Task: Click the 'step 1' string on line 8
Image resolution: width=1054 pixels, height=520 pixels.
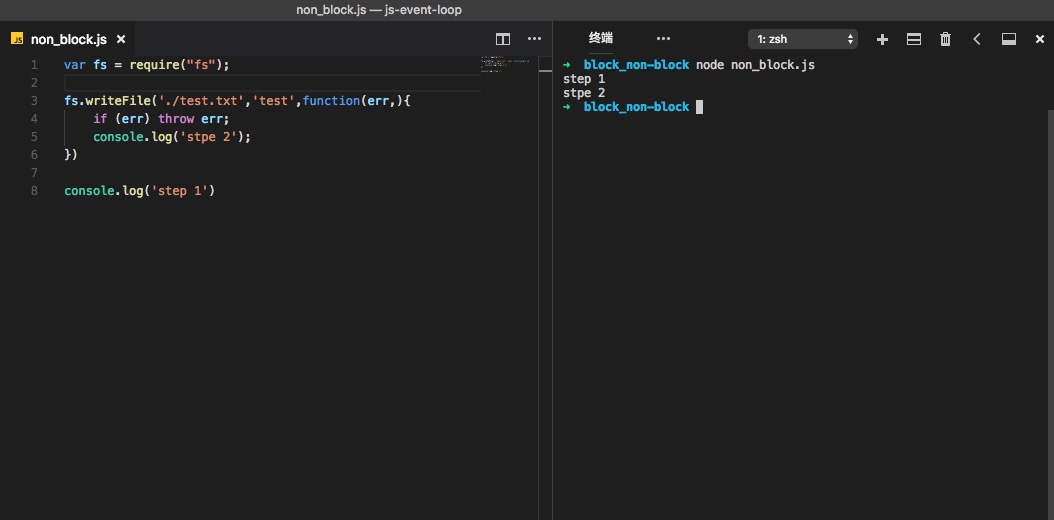Action: [180, 190]
